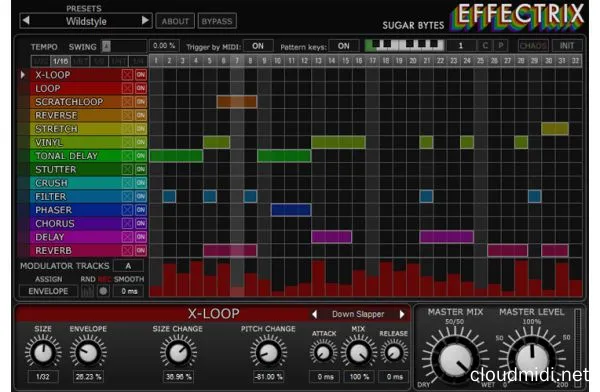
Task: Open the ABOUT dialog
Action: pos(175,21)
